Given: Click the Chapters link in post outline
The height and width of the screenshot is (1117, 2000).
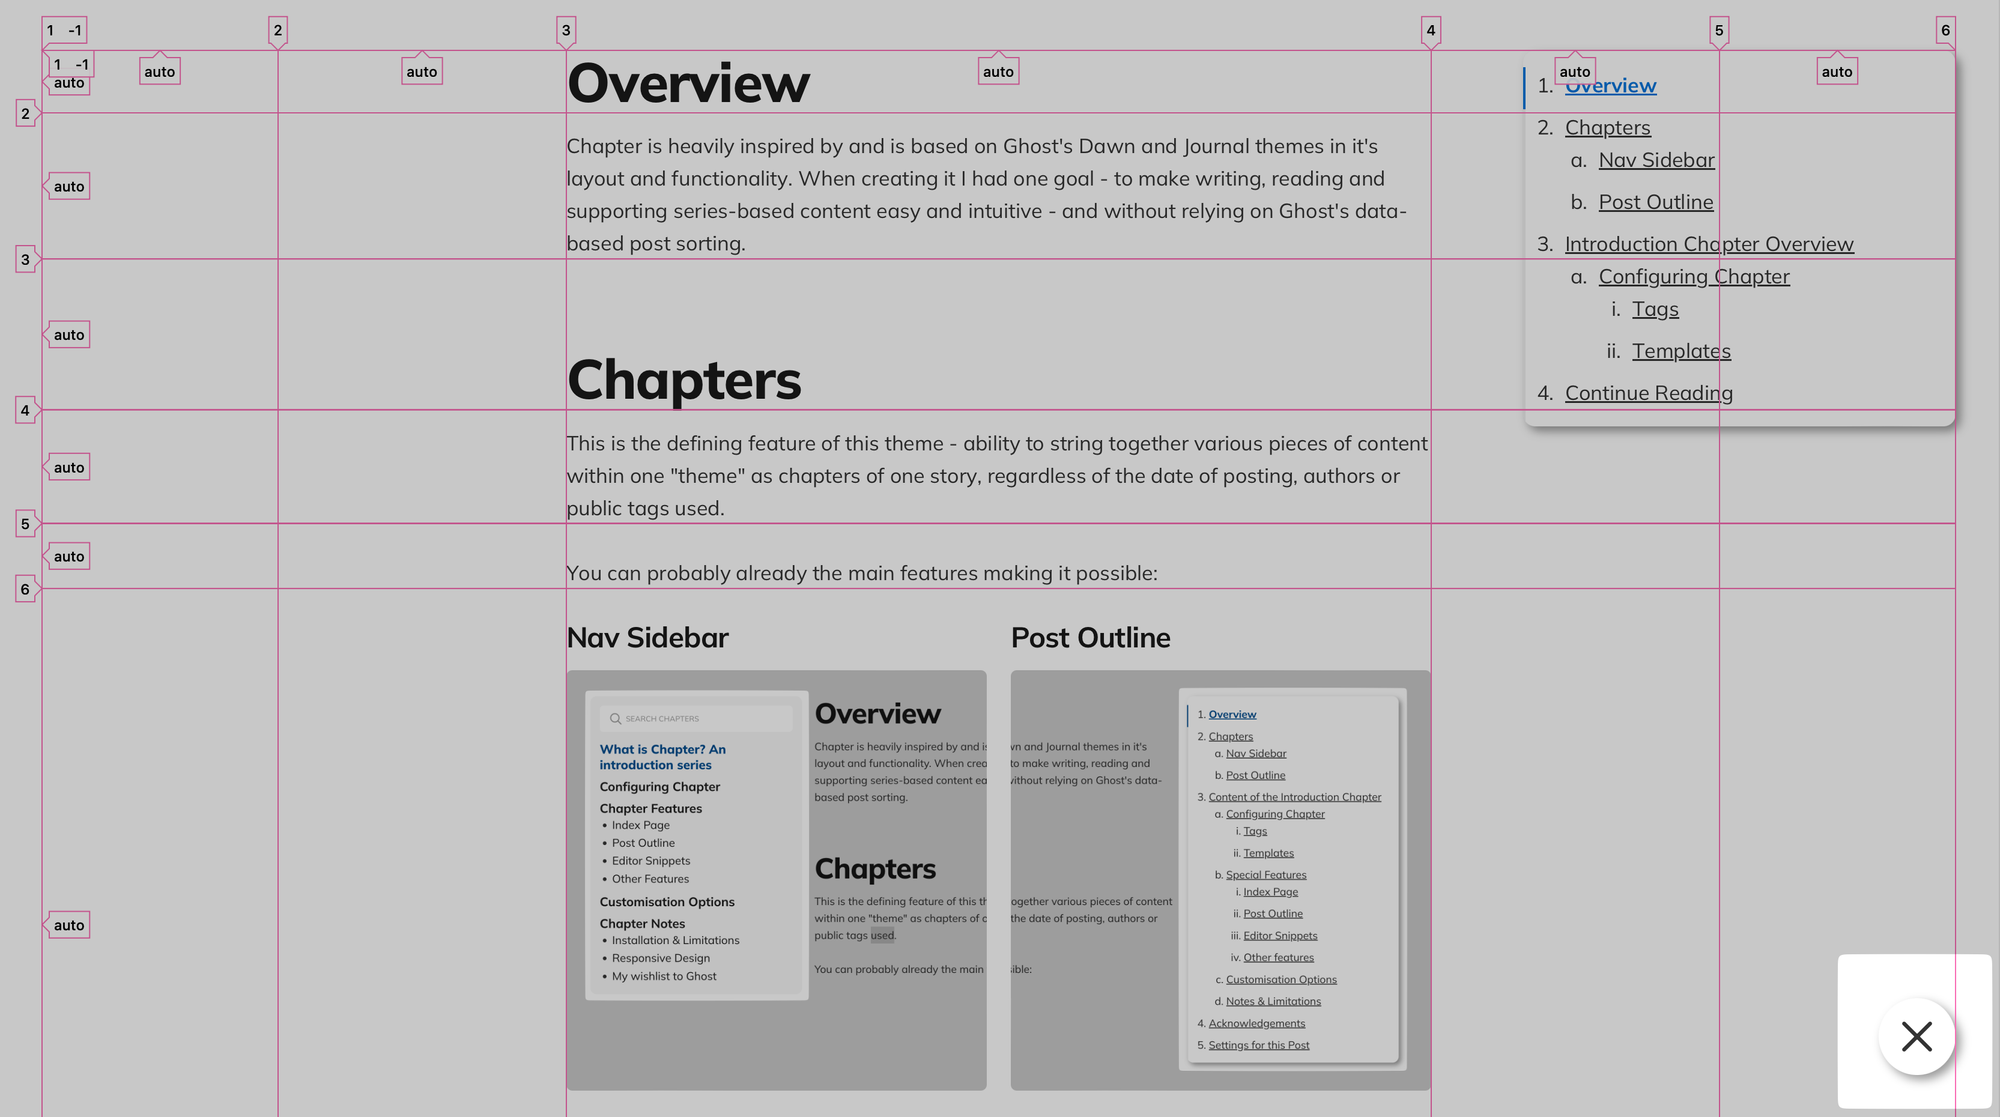Looking at the screenshot, I should click(1607, 128).
